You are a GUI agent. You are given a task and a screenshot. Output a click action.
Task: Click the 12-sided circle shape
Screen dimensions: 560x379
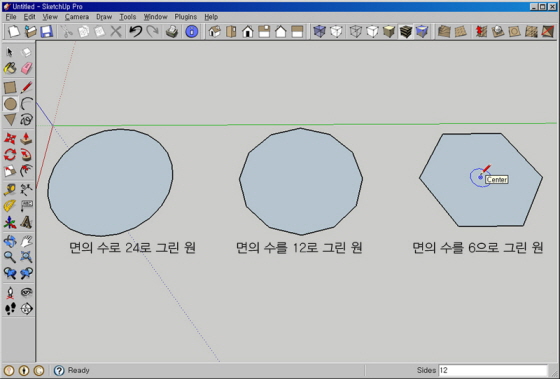click(x=301, y=181)
